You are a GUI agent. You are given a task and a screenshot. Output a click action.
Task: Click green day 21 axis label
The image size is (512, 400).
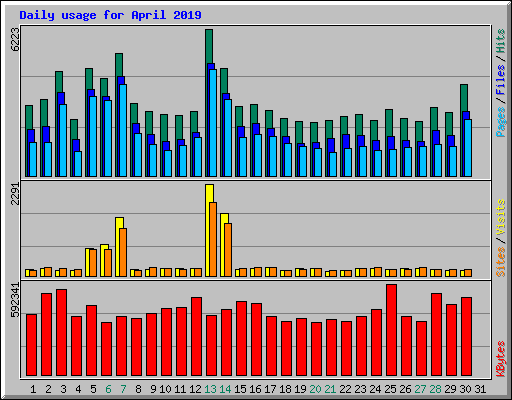point(330,389)
